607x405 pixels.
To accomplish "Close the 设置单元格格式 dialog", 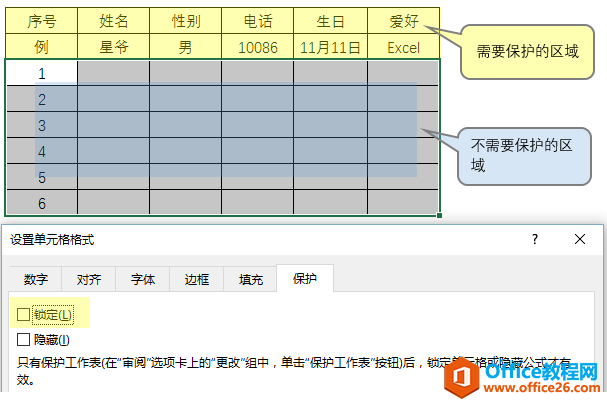I will (580, 239).
